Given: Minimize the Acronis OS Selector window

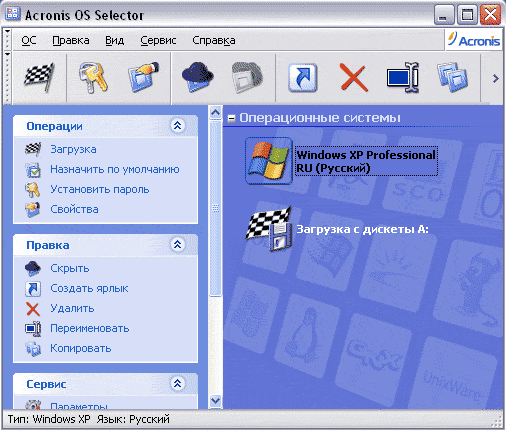Looking at the screenshot, I should (x=444, y=15).
